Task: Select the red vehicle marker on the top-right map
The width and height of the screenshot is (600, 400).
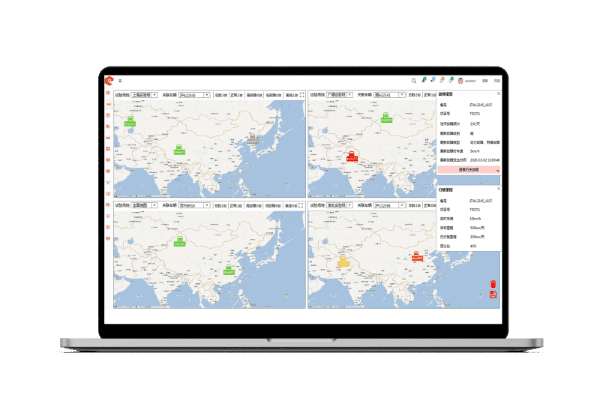Action: [351, 157]
